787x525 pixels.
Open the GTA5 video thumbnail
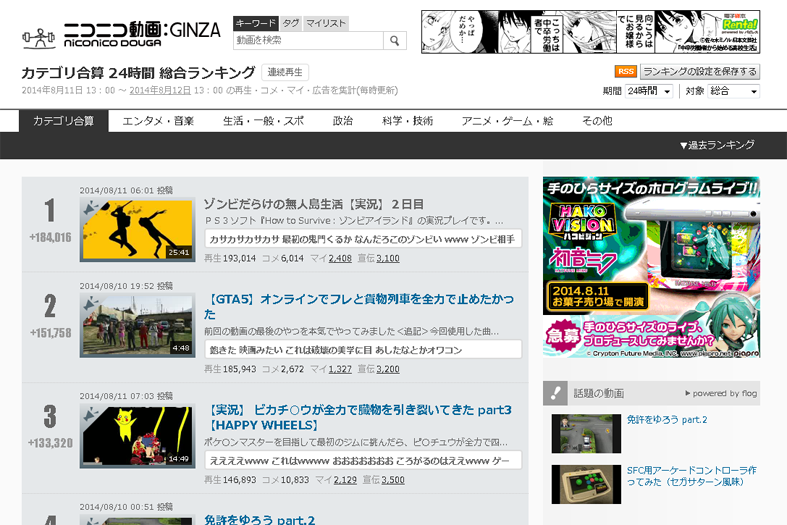click(x=138, y=325)
